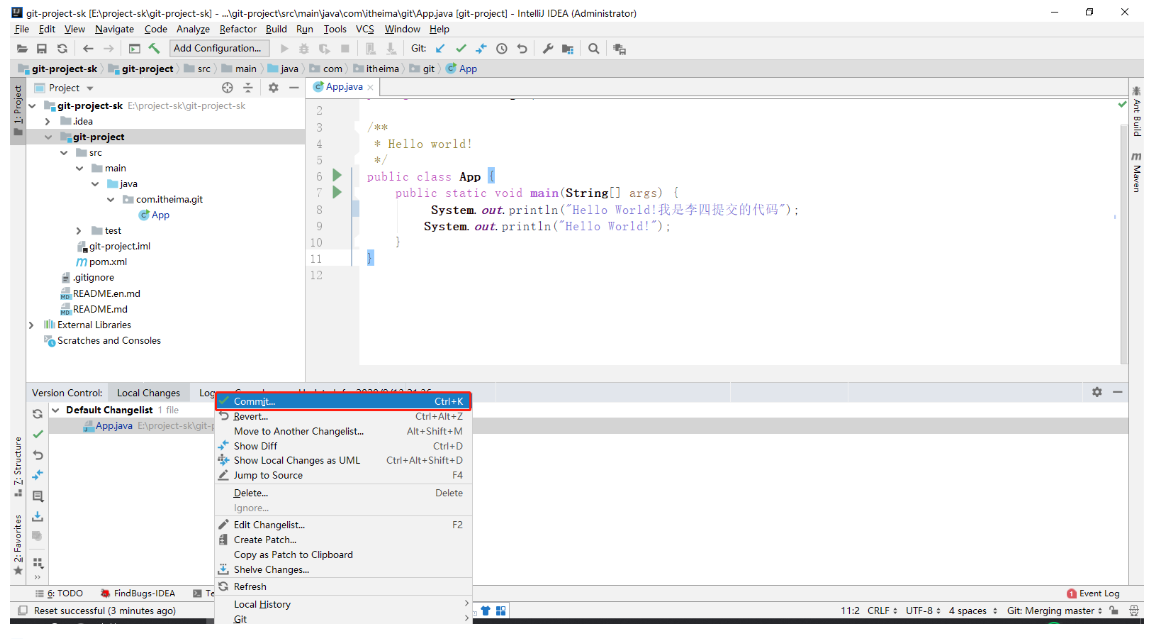Run class App using gutter arrow line 6
Screen dimensions: 1152x639
[337, 176]
